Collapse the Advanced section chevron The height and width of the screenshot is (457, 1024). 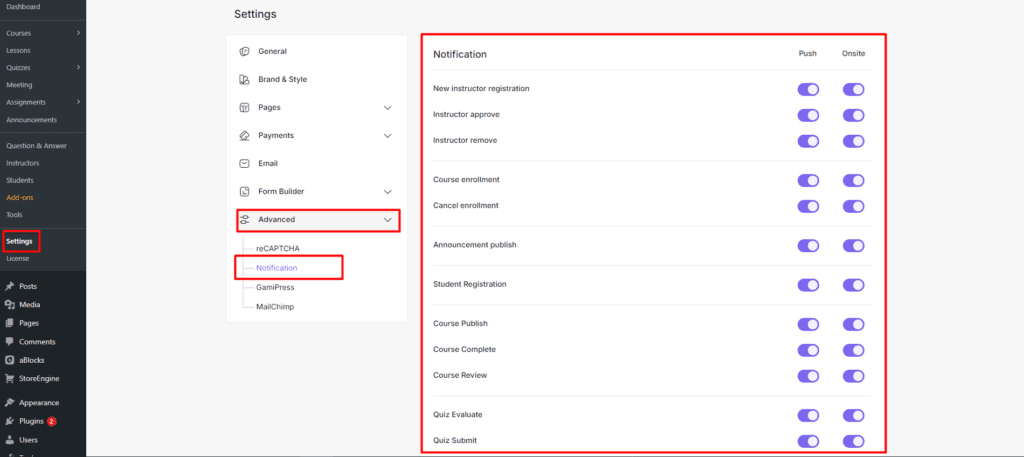387,220
